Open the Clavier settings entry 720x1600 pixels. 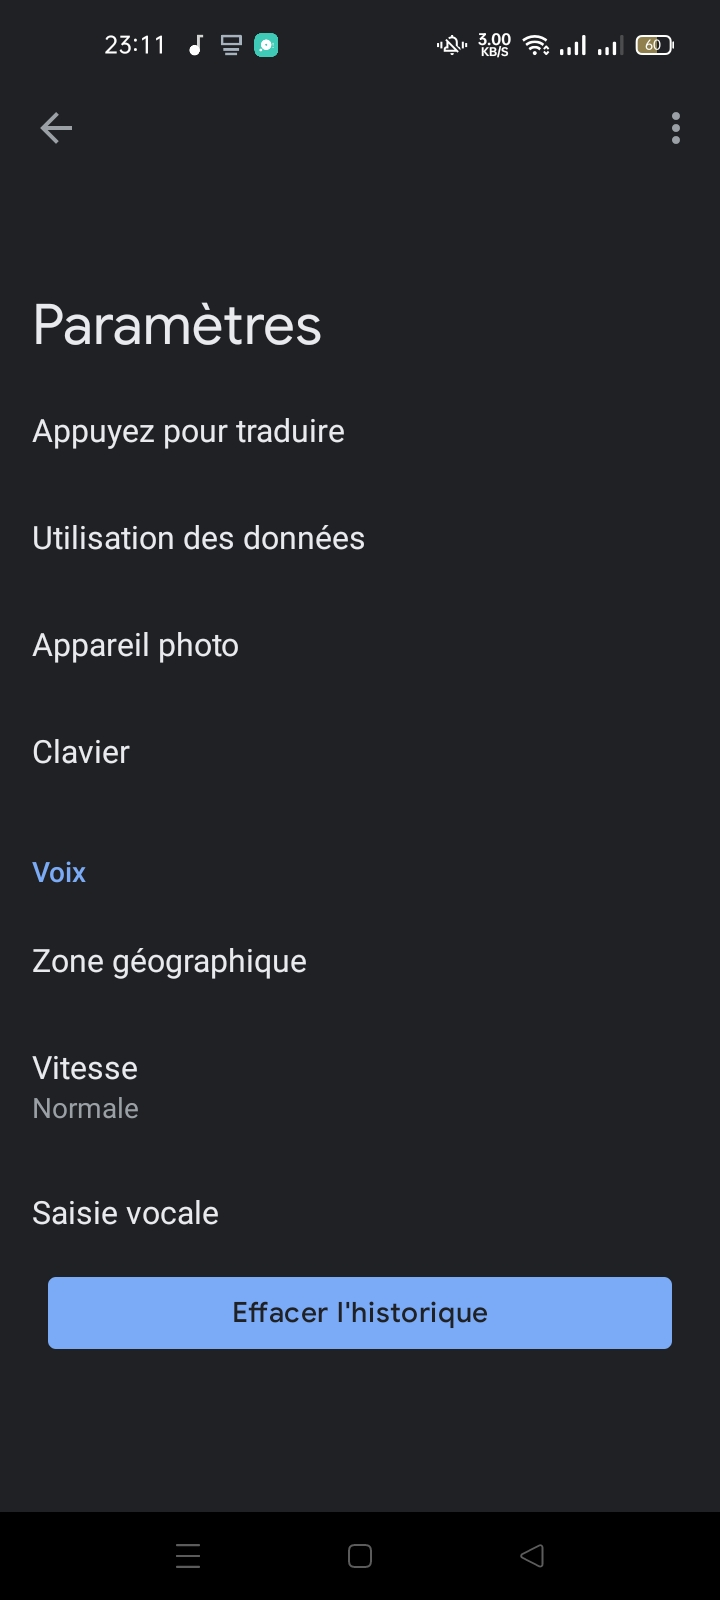(81, 752)
